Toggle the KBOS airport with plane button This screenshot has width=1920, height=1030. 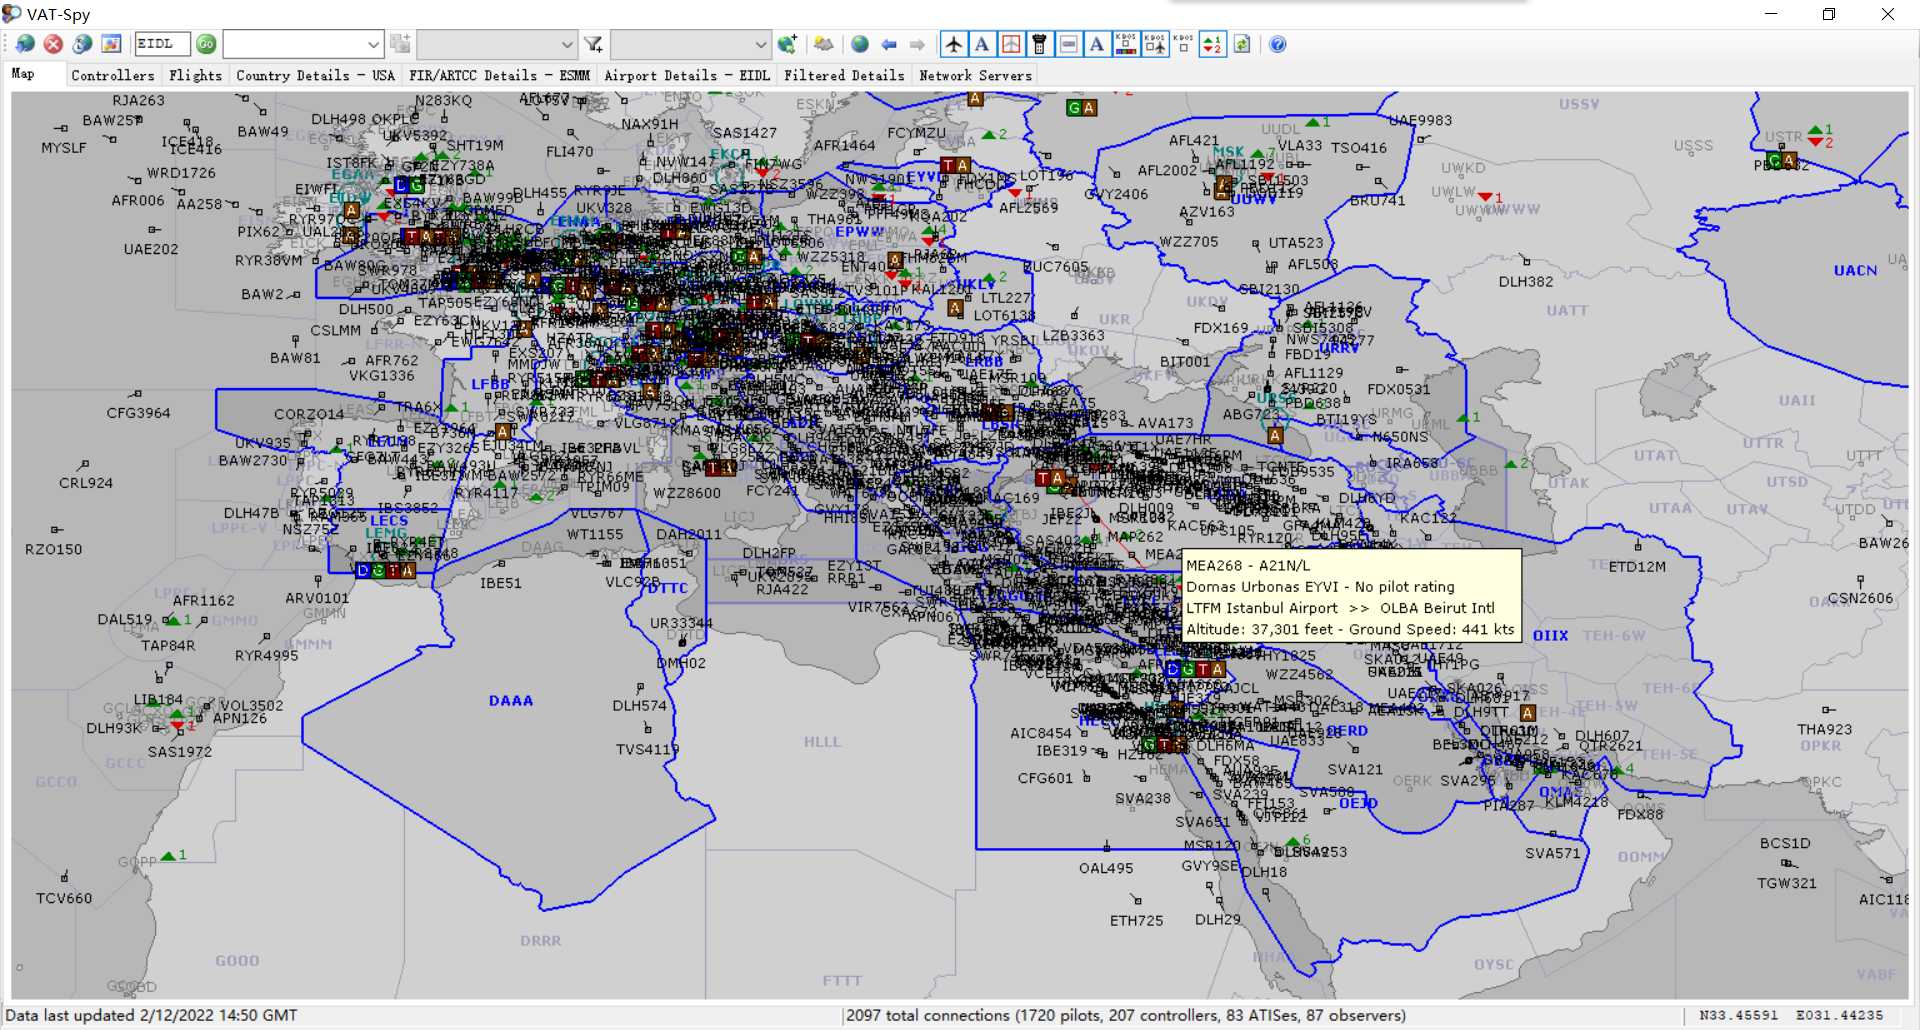(1155, 44)
